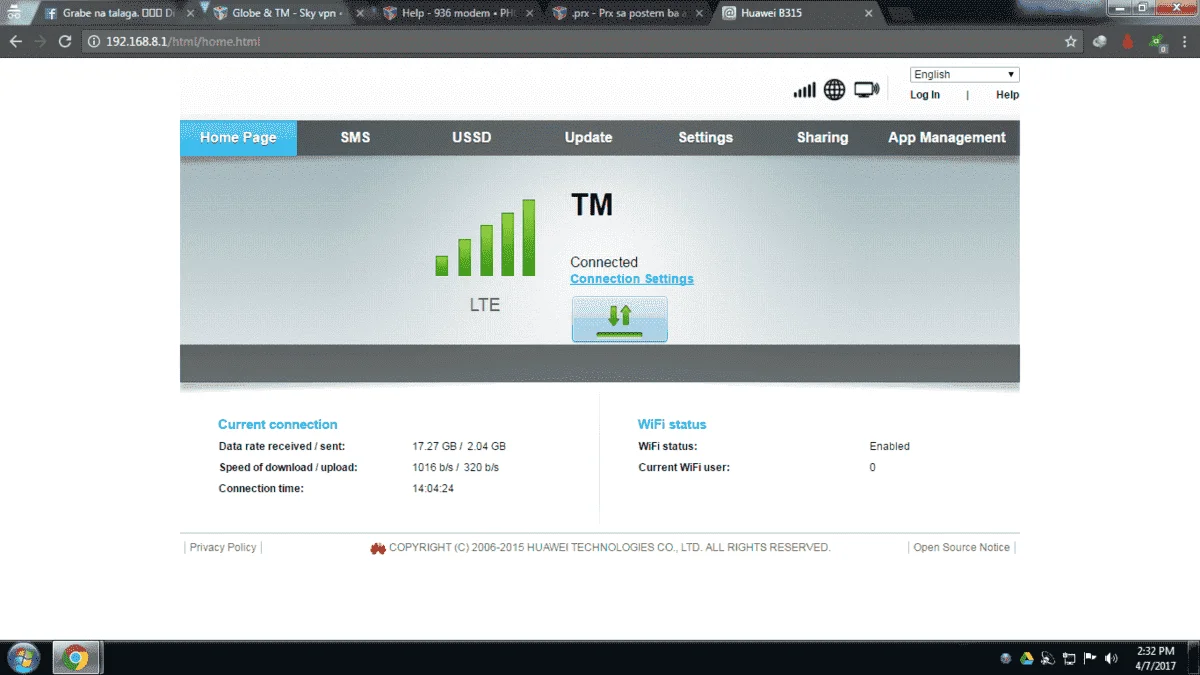
Task: Close the Huawei B315 browser tab
Action: coord(868,14)
